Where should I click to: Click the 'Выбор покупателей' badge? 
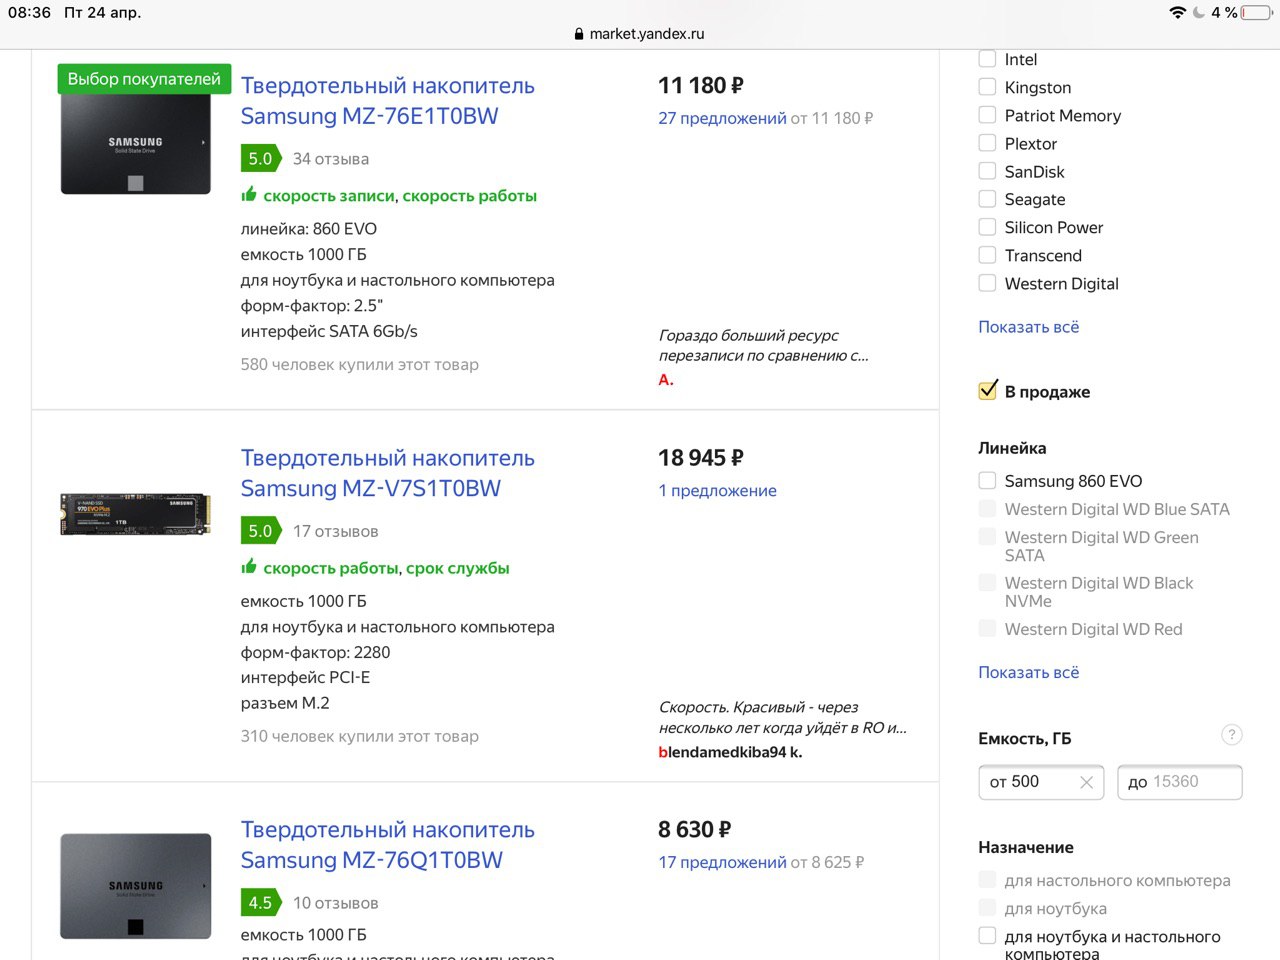tap(144, 79)
